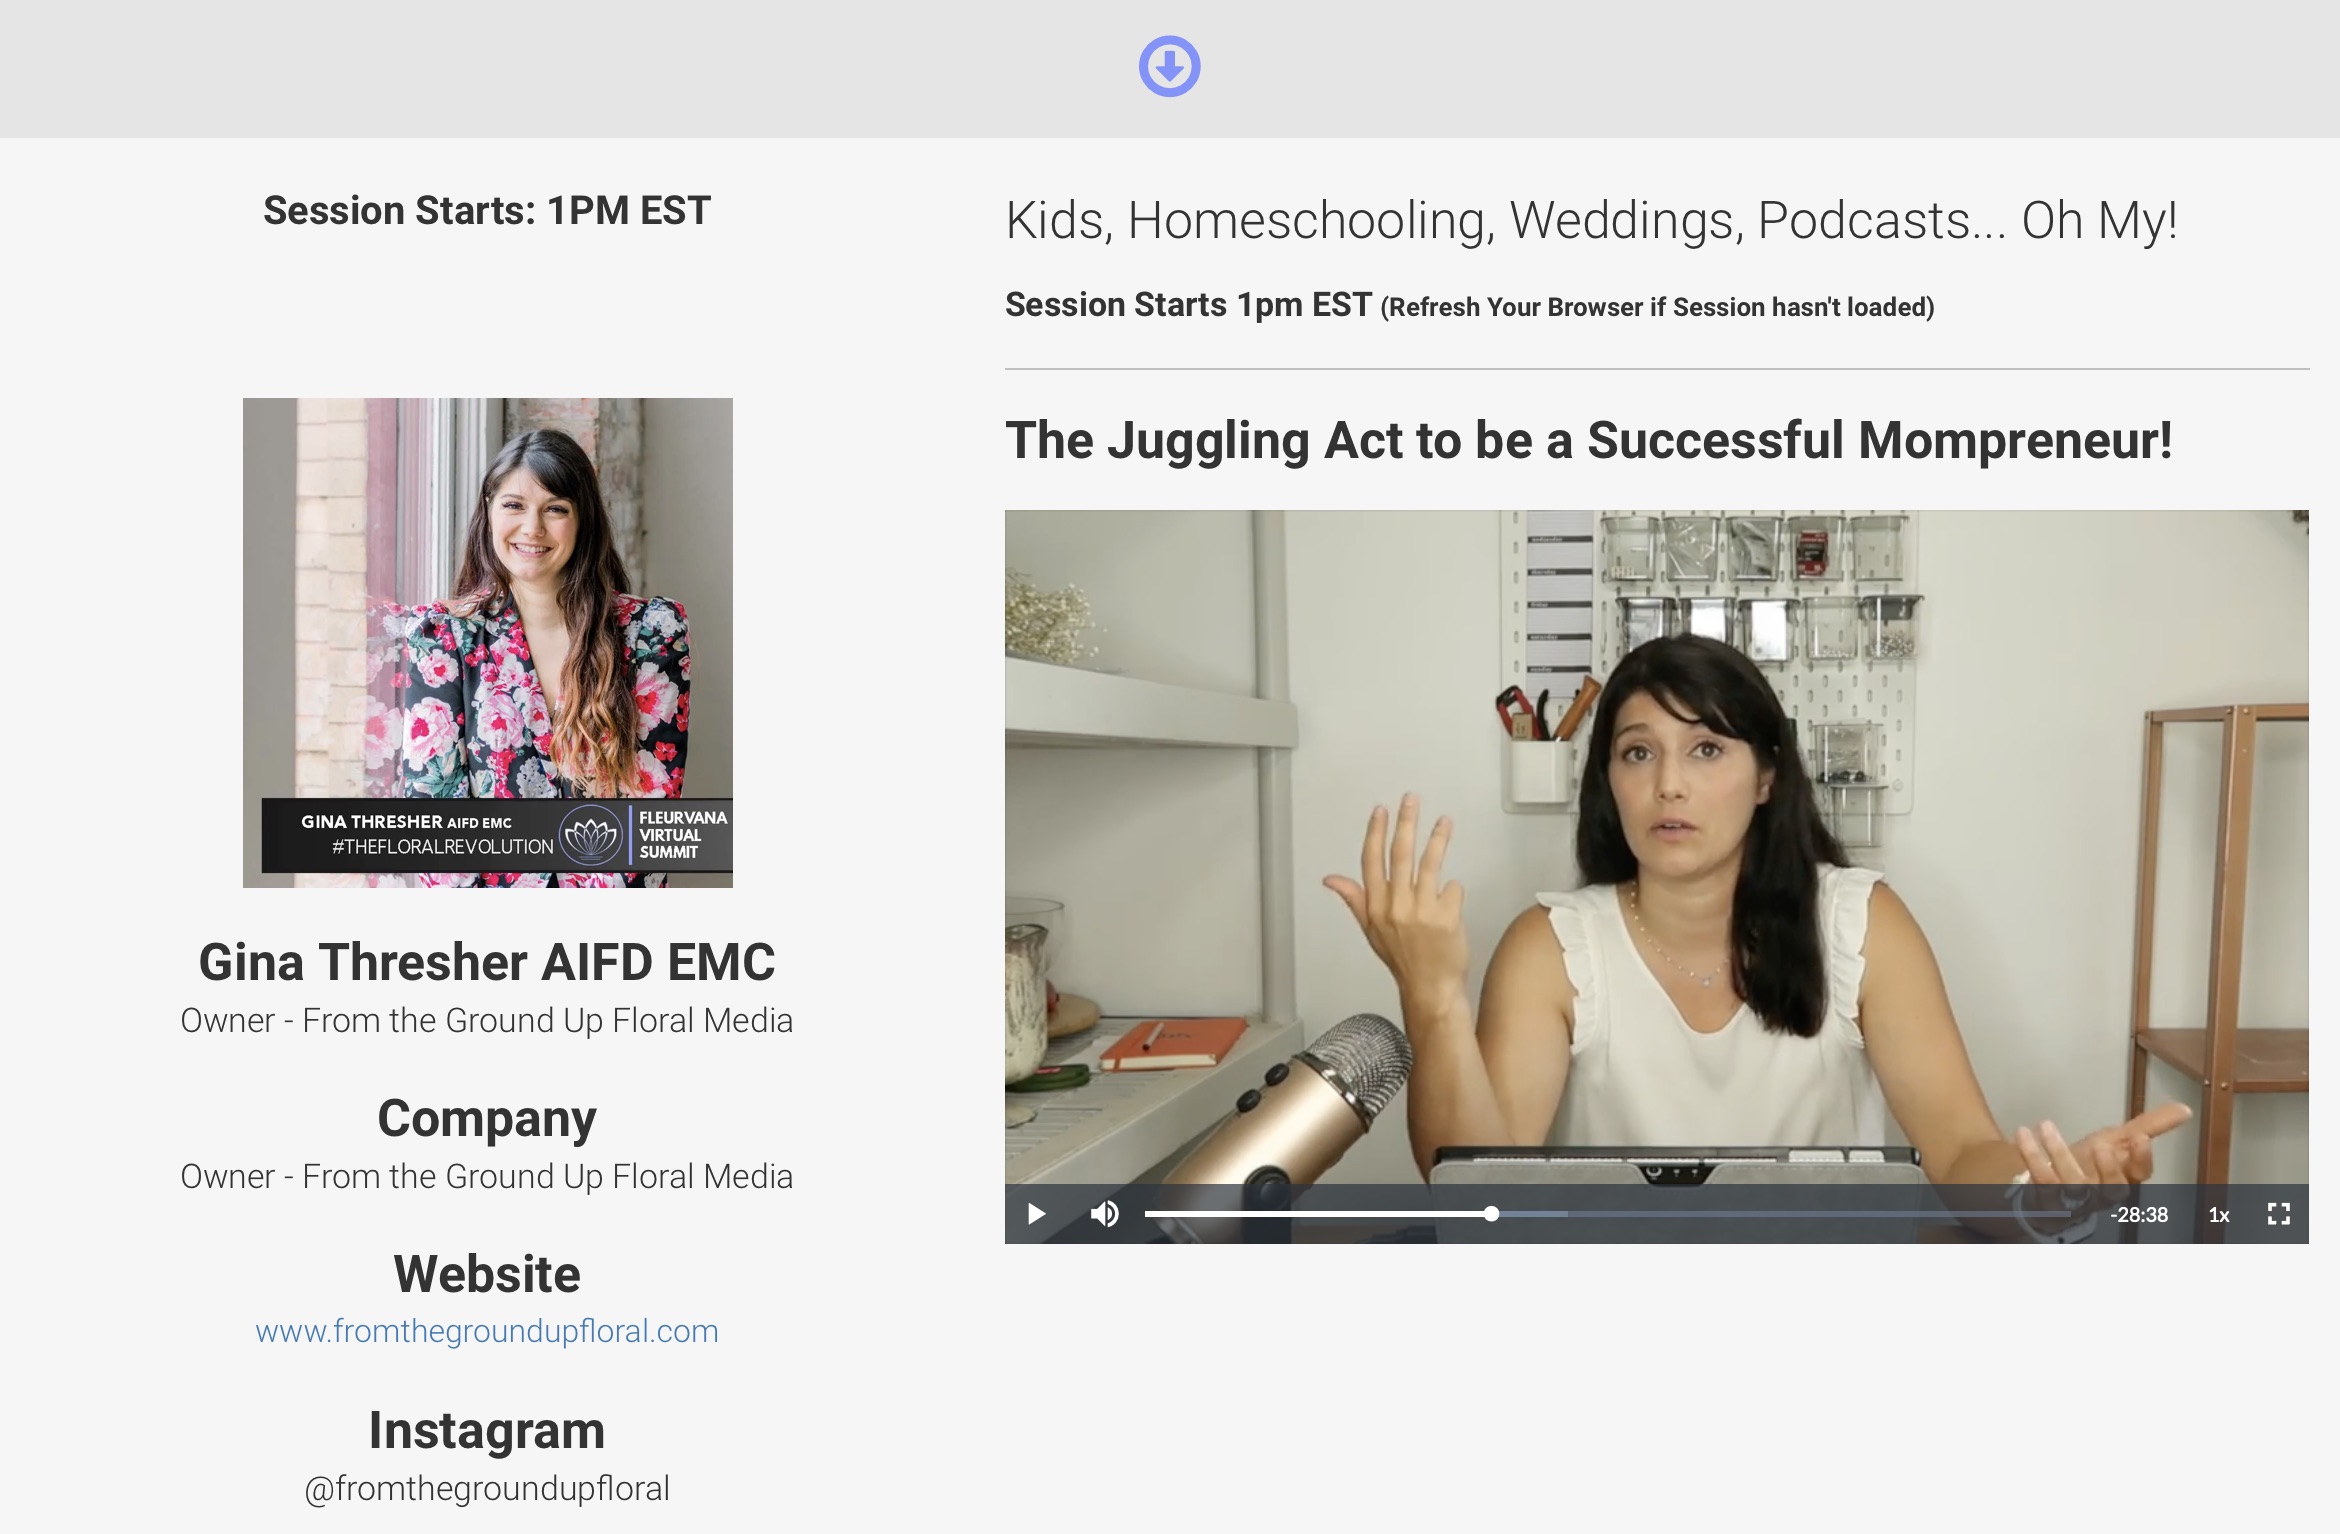Click the Instagram section heading
The image size is (2340, 1534).
click(487, 1430)
